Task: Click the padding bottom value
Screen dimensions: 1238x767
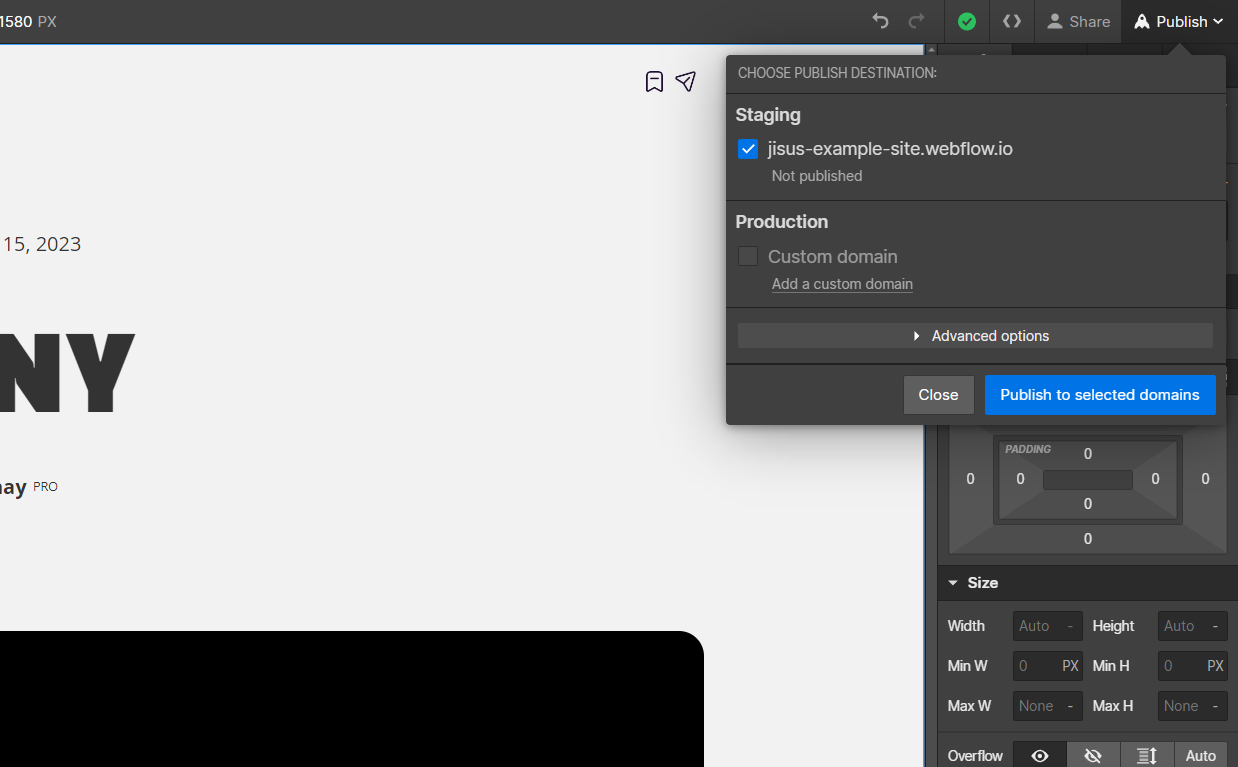Action: click(x=1088, y=504)
